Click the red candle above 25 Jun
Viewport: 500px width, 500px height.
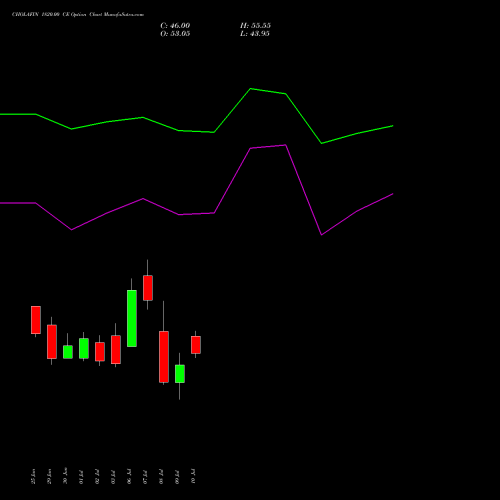click(x=36, y=320)
